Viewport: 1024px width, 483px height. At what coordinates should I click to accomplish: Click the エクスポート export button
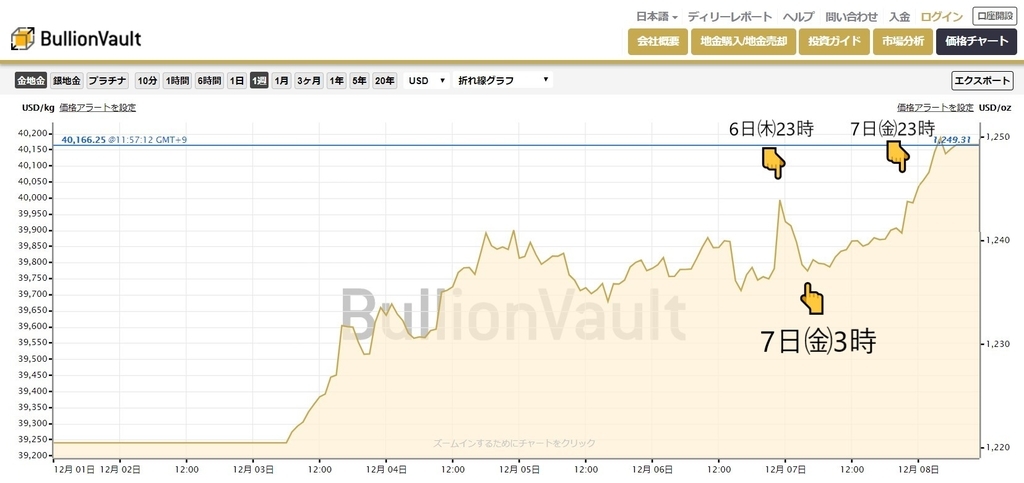coord(982,81)
